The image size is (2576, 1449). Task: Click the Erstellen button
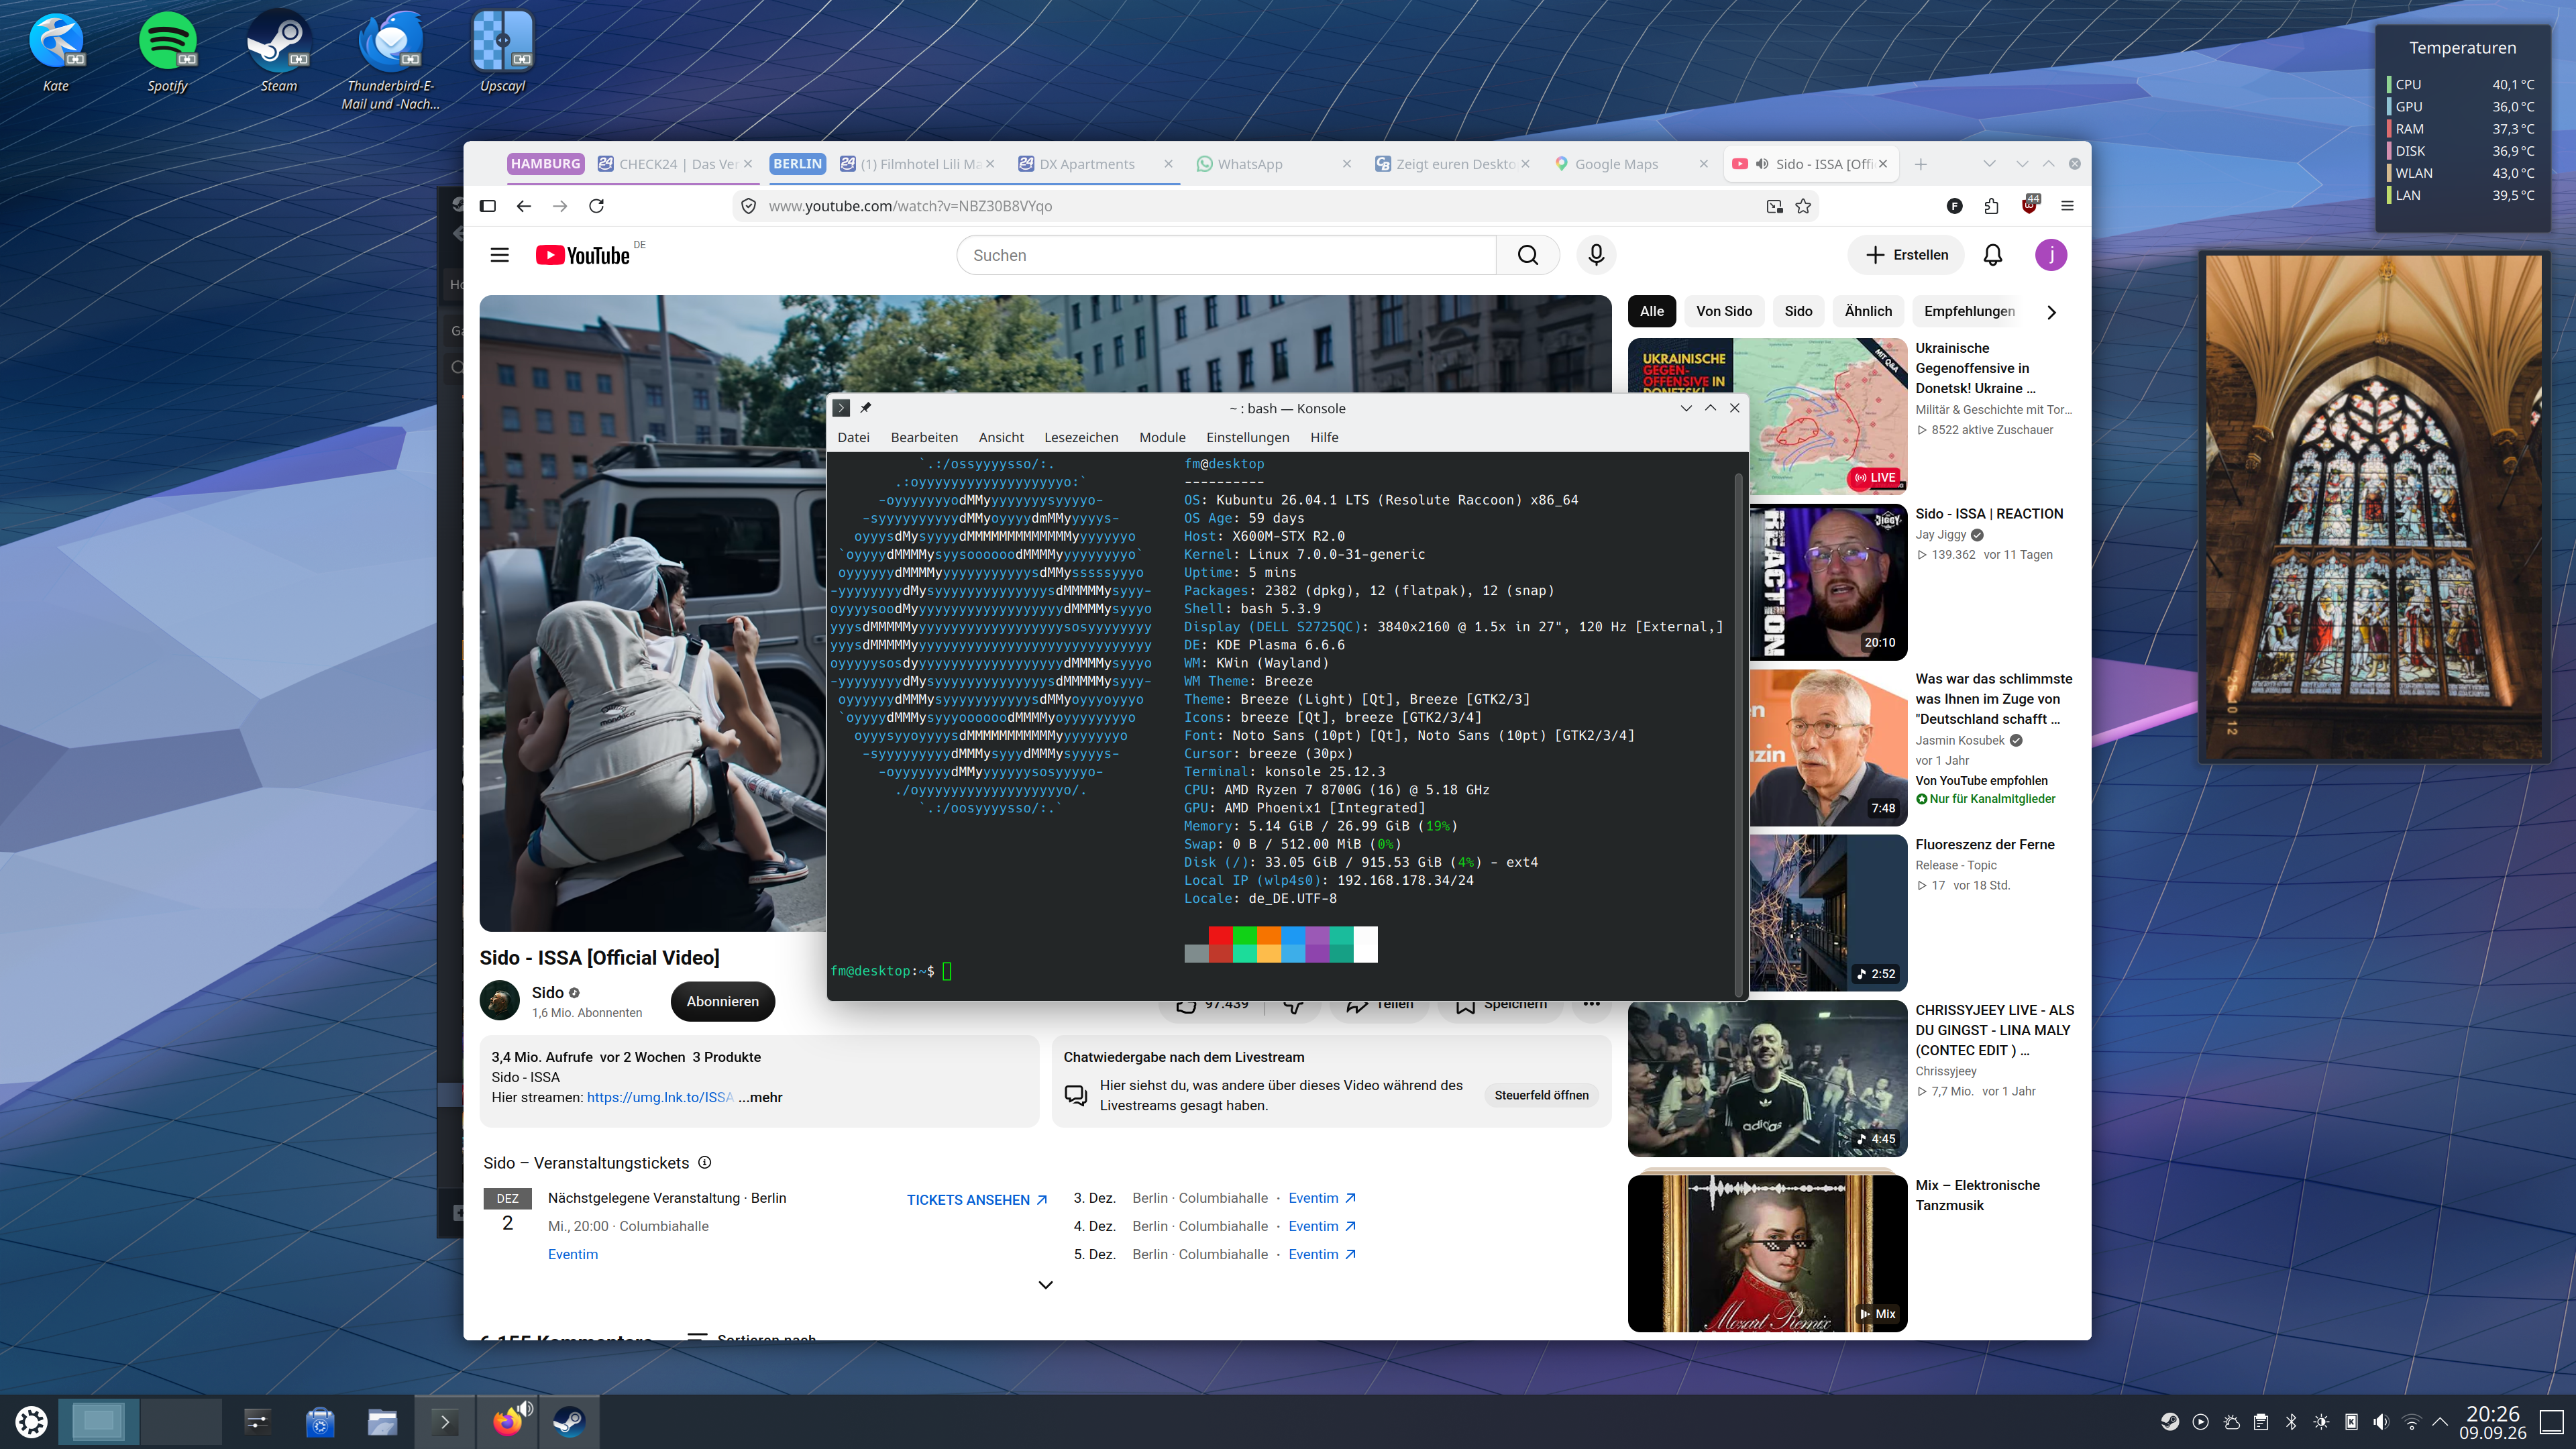pyautogui.click(x=1906, y=255)
